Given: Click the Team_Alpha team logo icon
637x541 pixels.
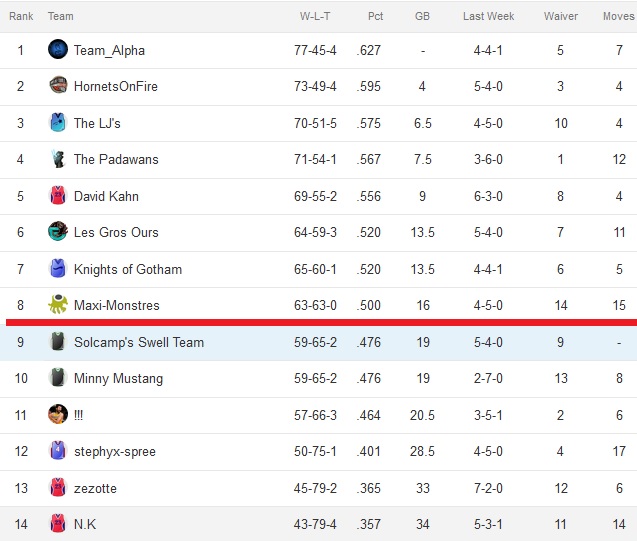Looking at the screenshot, I should click(x=58, y=49).
